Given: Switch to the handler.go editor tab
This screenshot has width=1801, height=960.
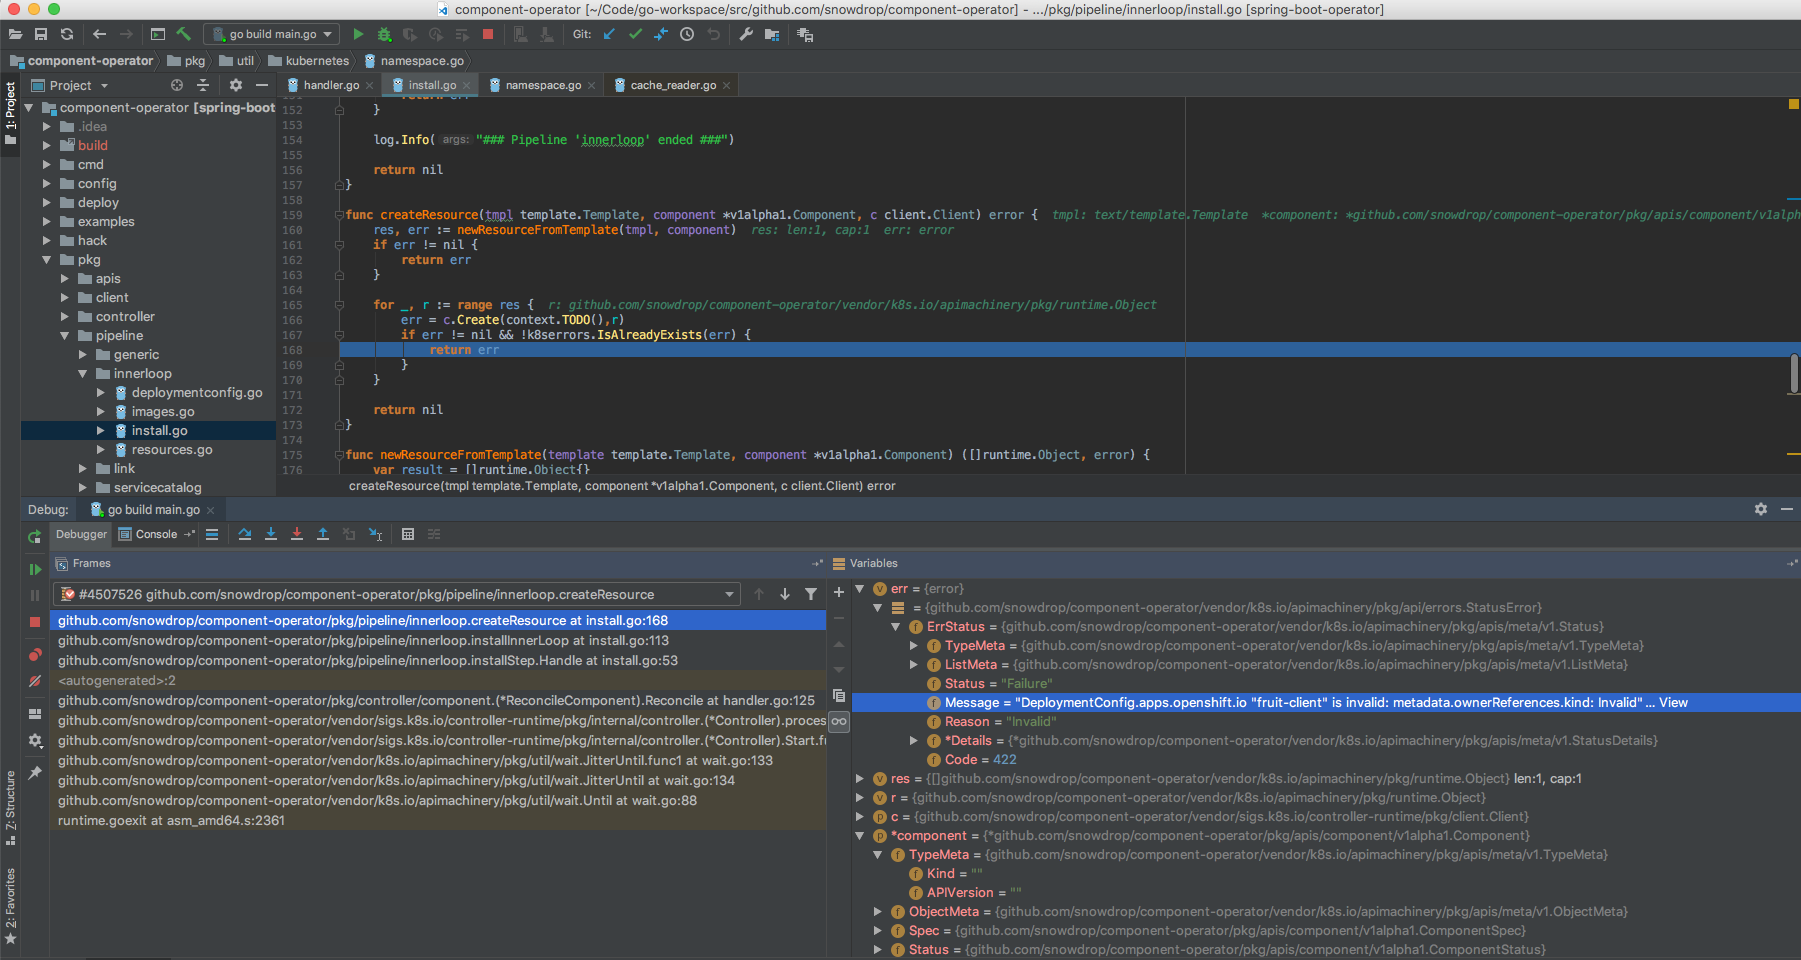Looking at the screenshot, I should pyautogui.click(x=331, y=85).
